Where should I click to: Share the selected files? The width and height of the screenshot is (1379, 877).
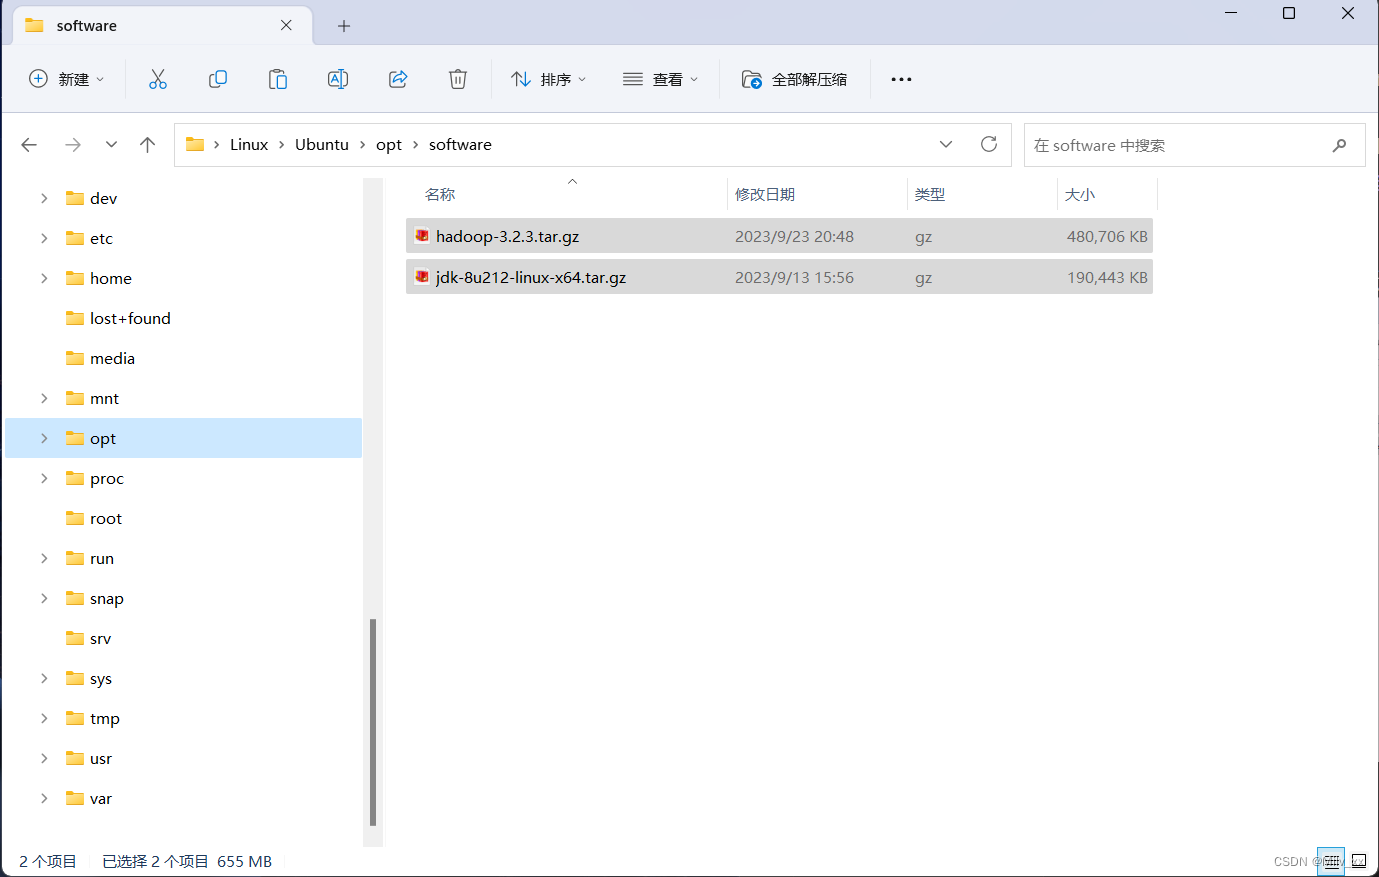pyautogui.click(x=398, y=79)
